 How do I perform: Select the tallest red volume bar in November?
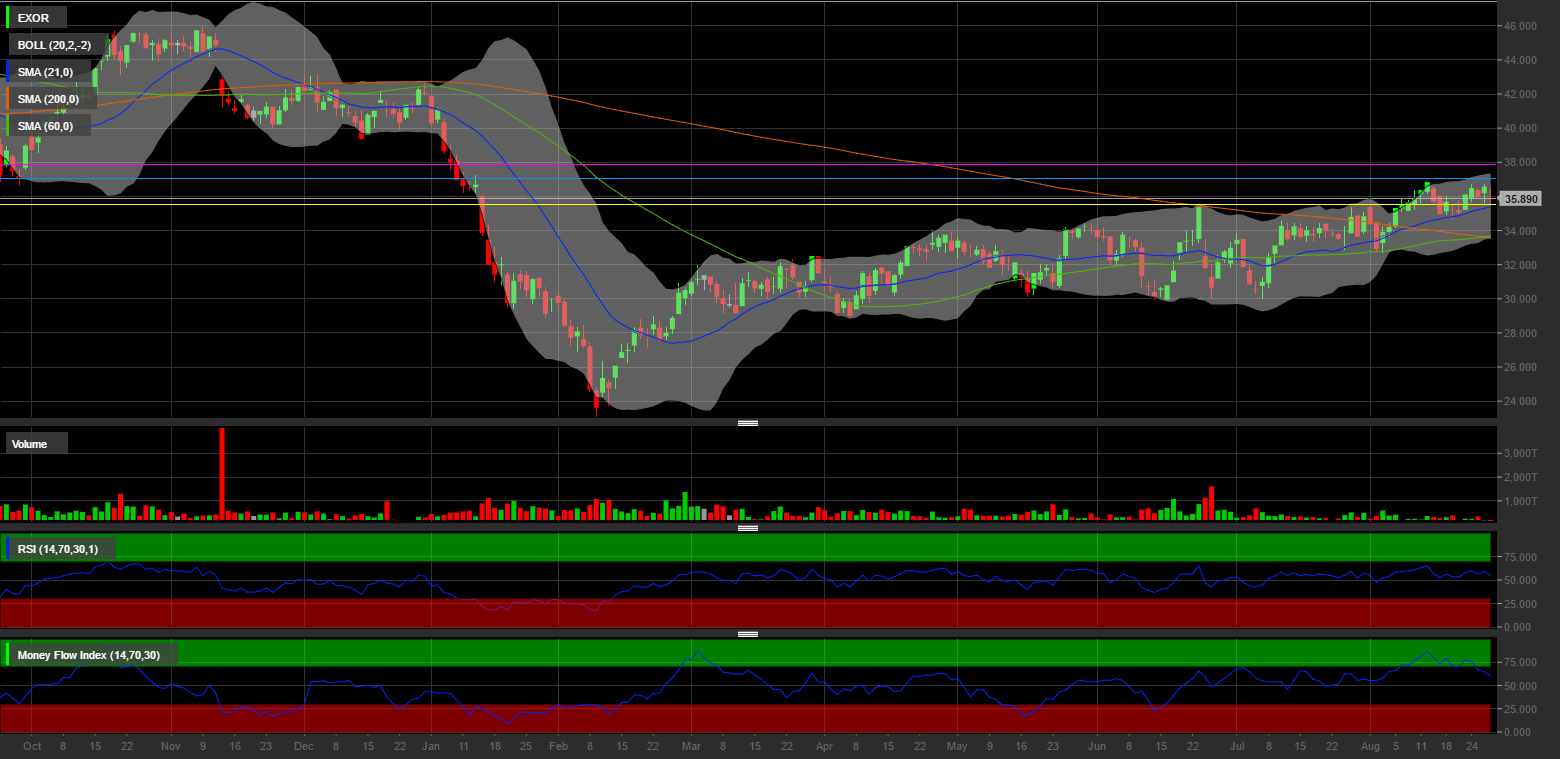(222, 474)
